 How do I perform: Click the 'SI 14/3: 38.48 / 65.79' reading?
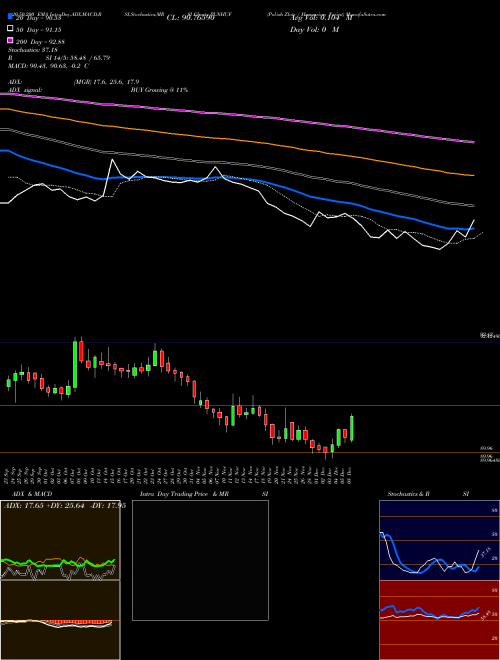tap(77, 58)
